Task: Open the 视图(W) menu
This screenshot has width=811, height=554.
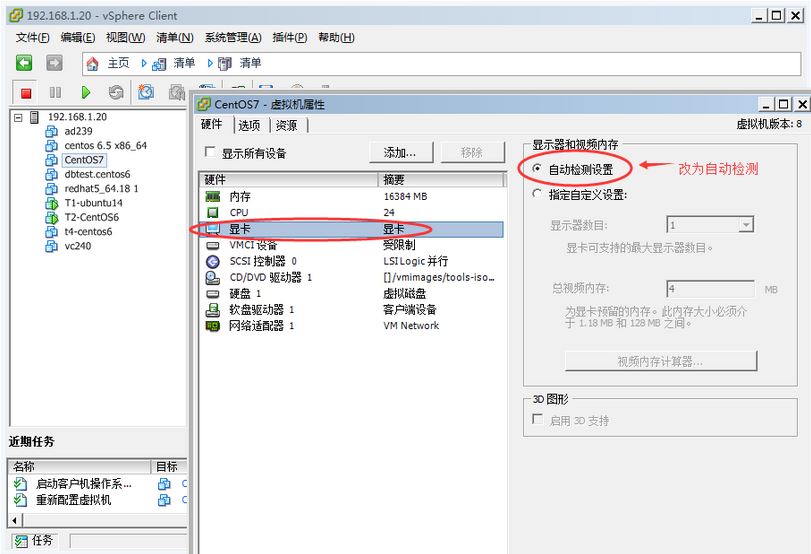Action: click(126, 38)
